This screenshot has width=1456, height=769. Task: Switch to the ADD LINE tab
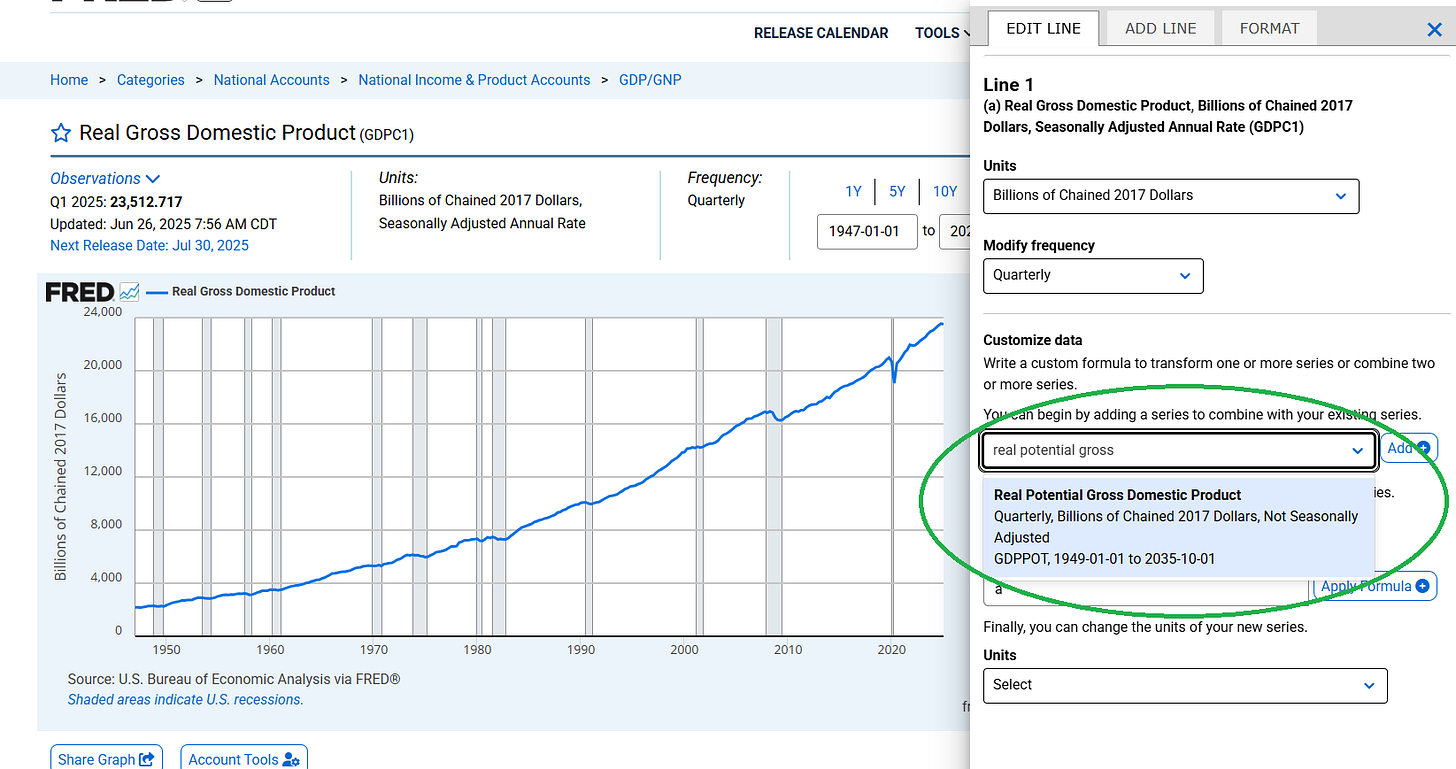click(x=1159, y=27)
